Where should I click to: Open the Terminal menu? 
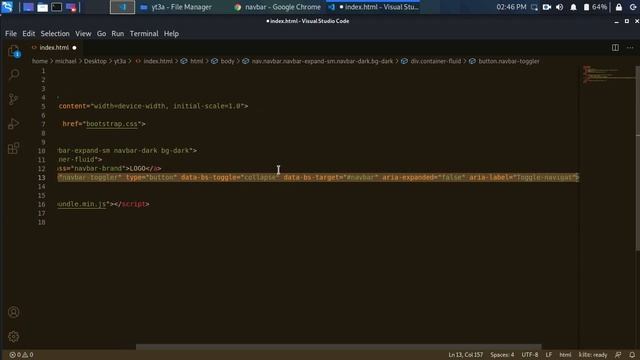144,33
